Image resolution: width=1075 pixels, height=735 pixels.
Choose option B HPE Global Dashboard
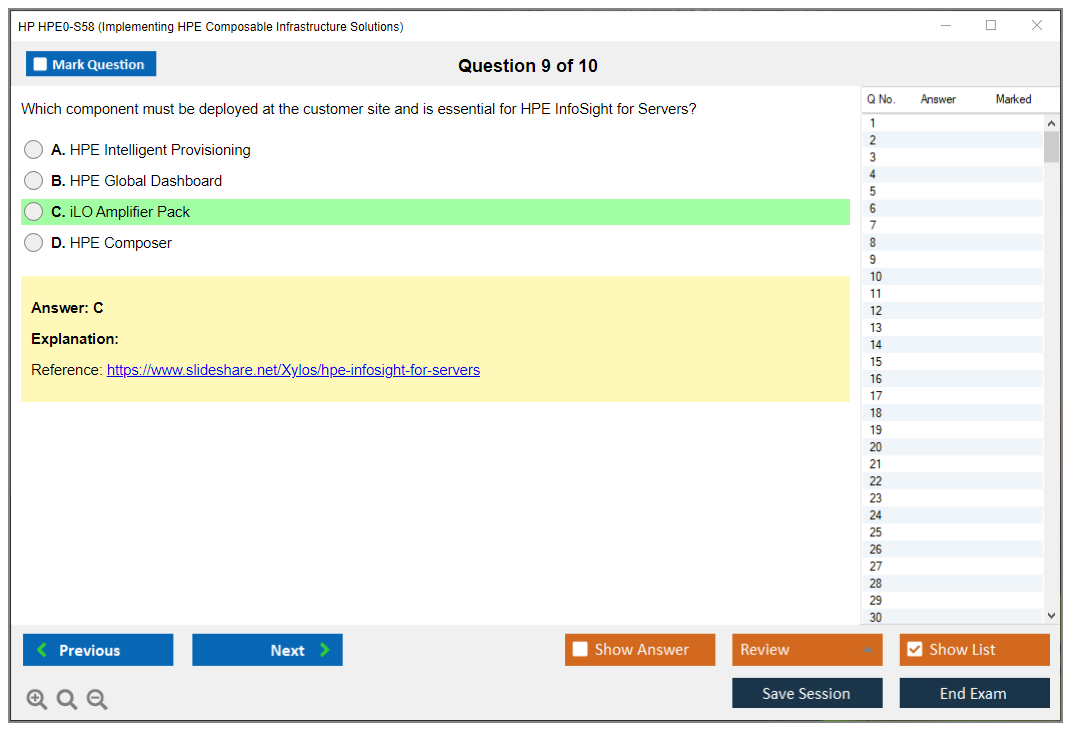click(x=34, y=181)
